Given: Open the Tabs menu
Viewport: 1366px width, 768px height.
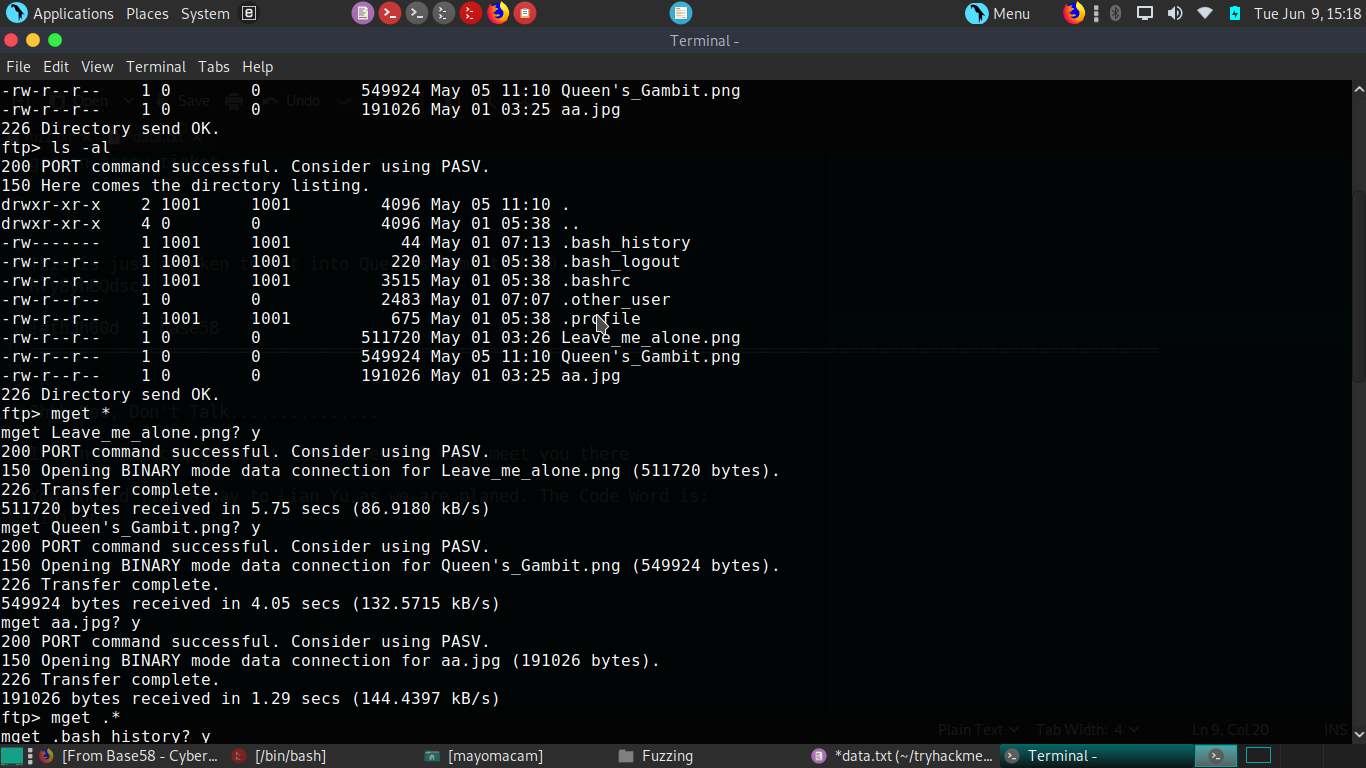Looking at the screenshot, I should (x=213, y=67).
